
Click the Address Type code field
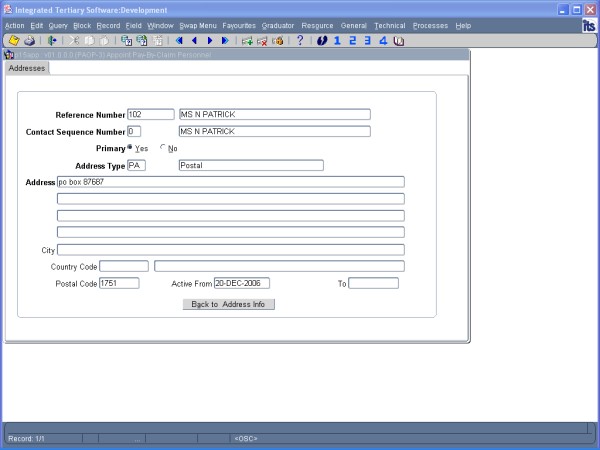tap(137, 165)
